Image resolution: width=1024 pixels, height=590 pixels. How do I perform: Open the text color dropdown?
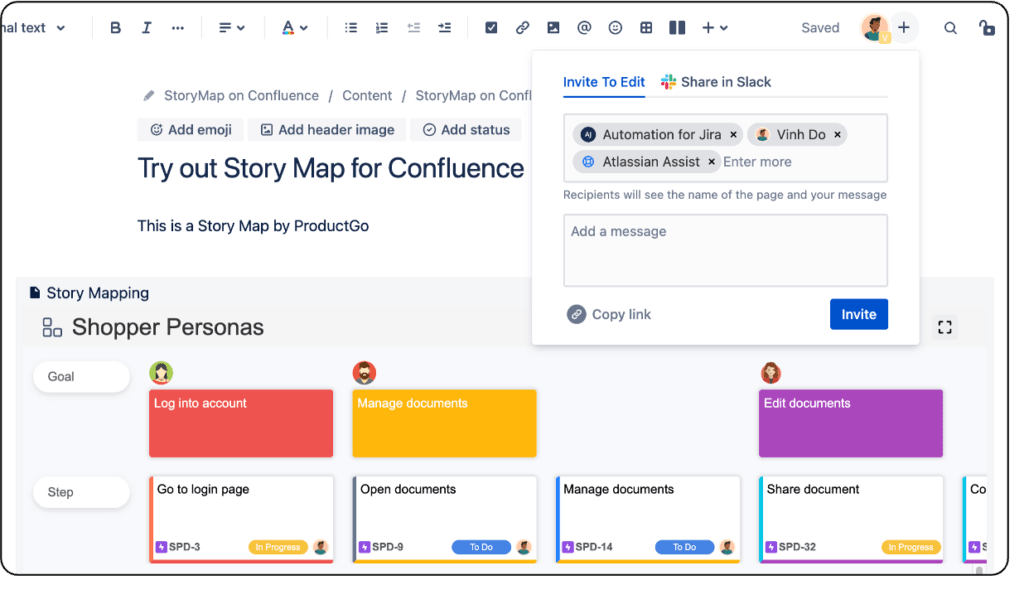point(294,27)
